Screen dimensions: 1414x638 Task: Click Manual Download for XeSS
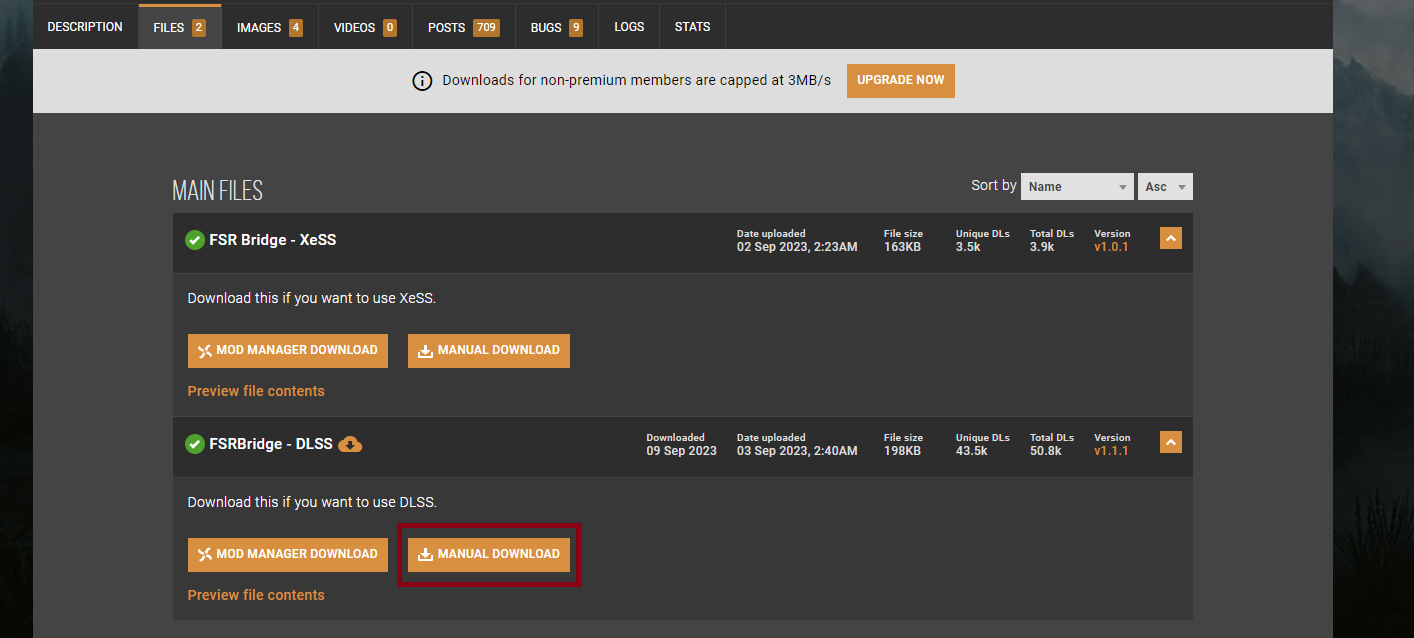[x=489, y=351]
